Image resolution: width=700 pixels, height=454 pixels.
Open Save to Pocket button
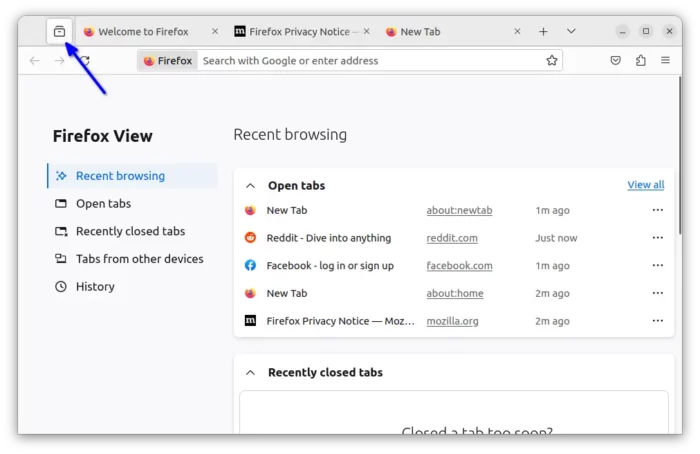615,60
